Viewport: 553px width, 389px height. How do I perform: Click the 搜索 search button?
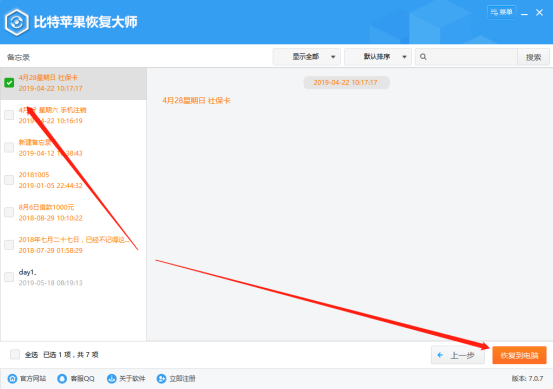point(533,57)
